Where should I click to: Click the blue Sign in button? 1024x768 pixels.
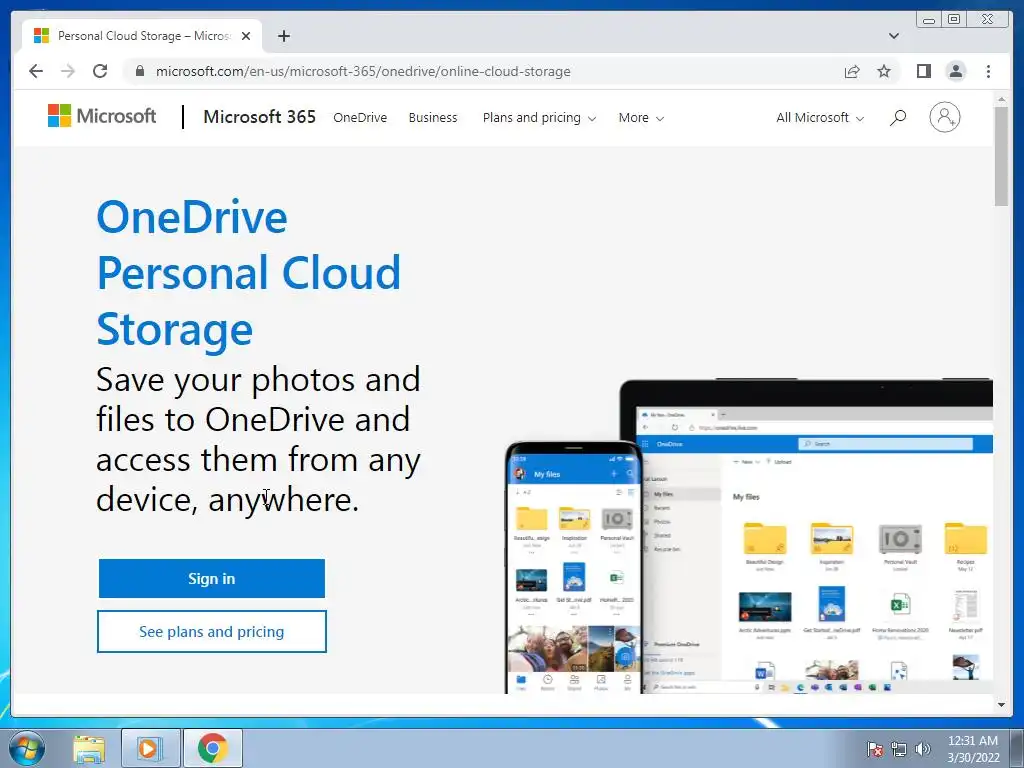tap(212, 579)
